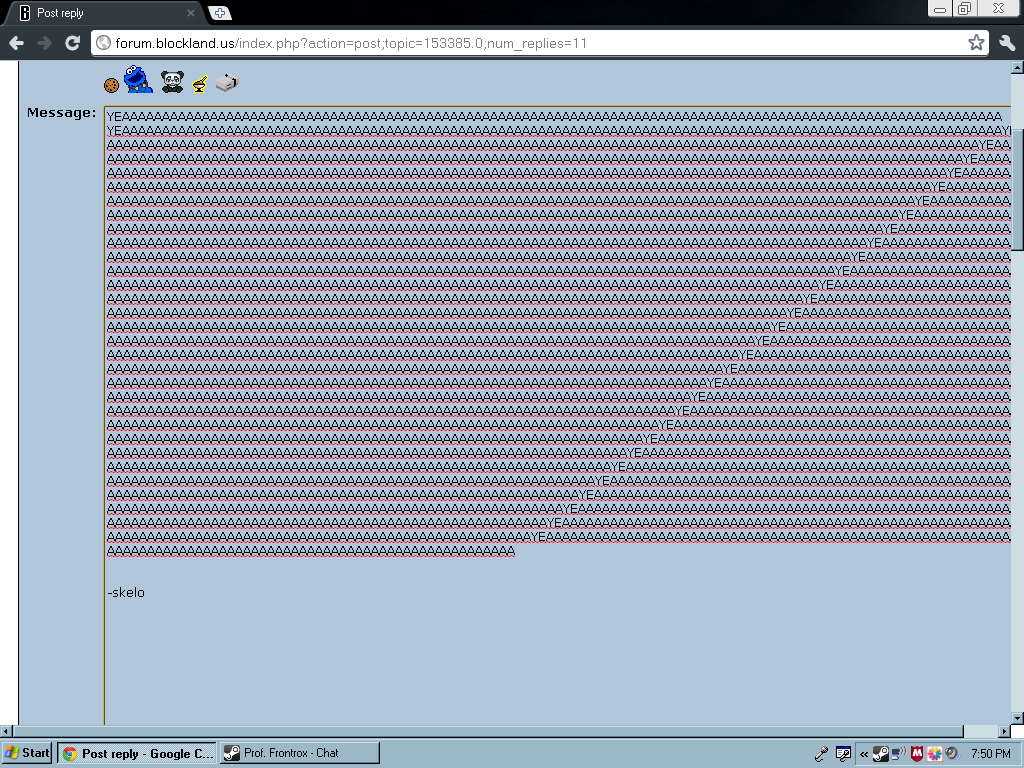Insert the Cookie Monster smiley

pos(139,80)
